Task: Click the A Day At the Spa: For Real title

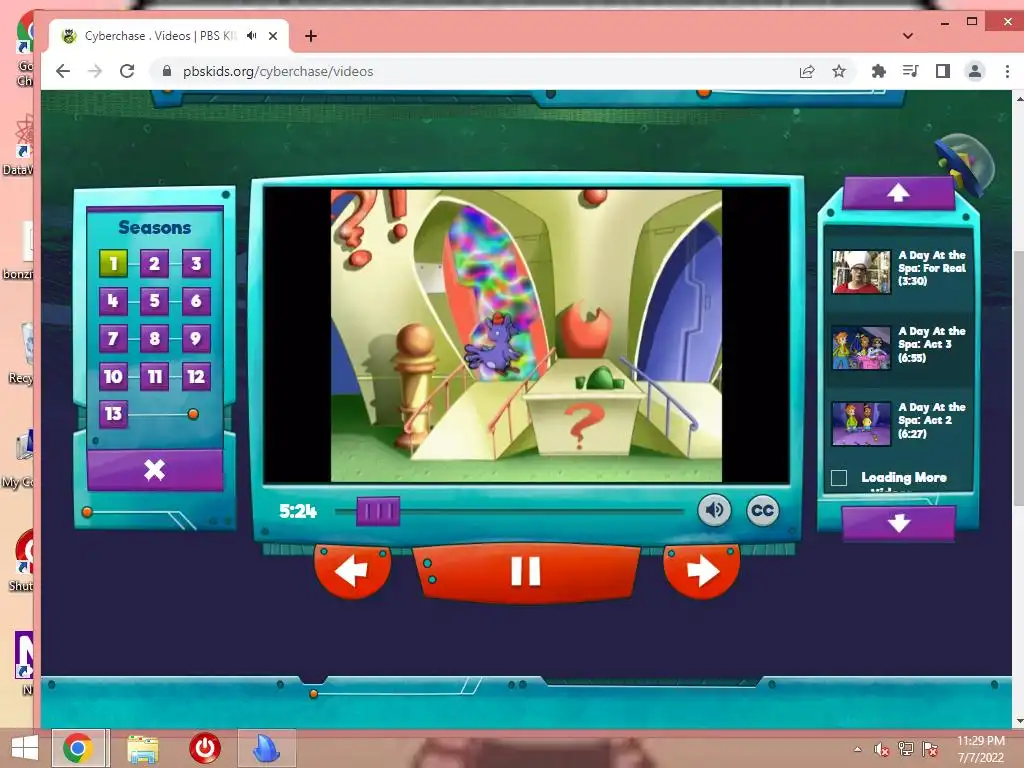Action: pyautogui.click(x=931, y=268)
